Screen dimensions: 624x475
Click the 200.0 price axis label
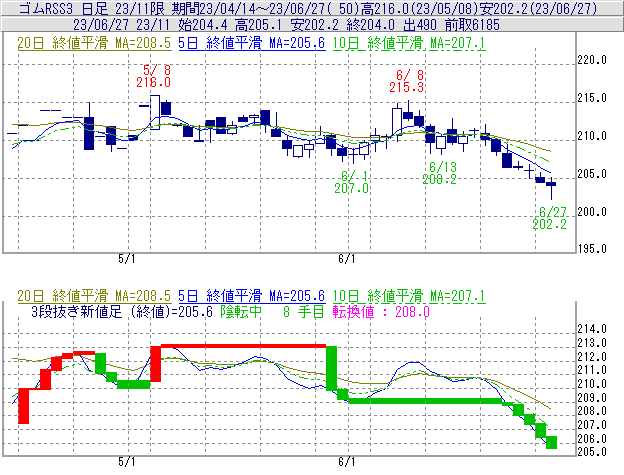pos(592,212)
